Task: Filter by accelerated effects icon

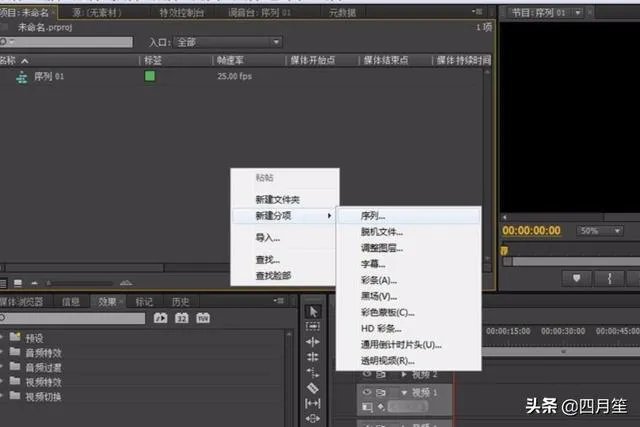Action: [160, 318]
